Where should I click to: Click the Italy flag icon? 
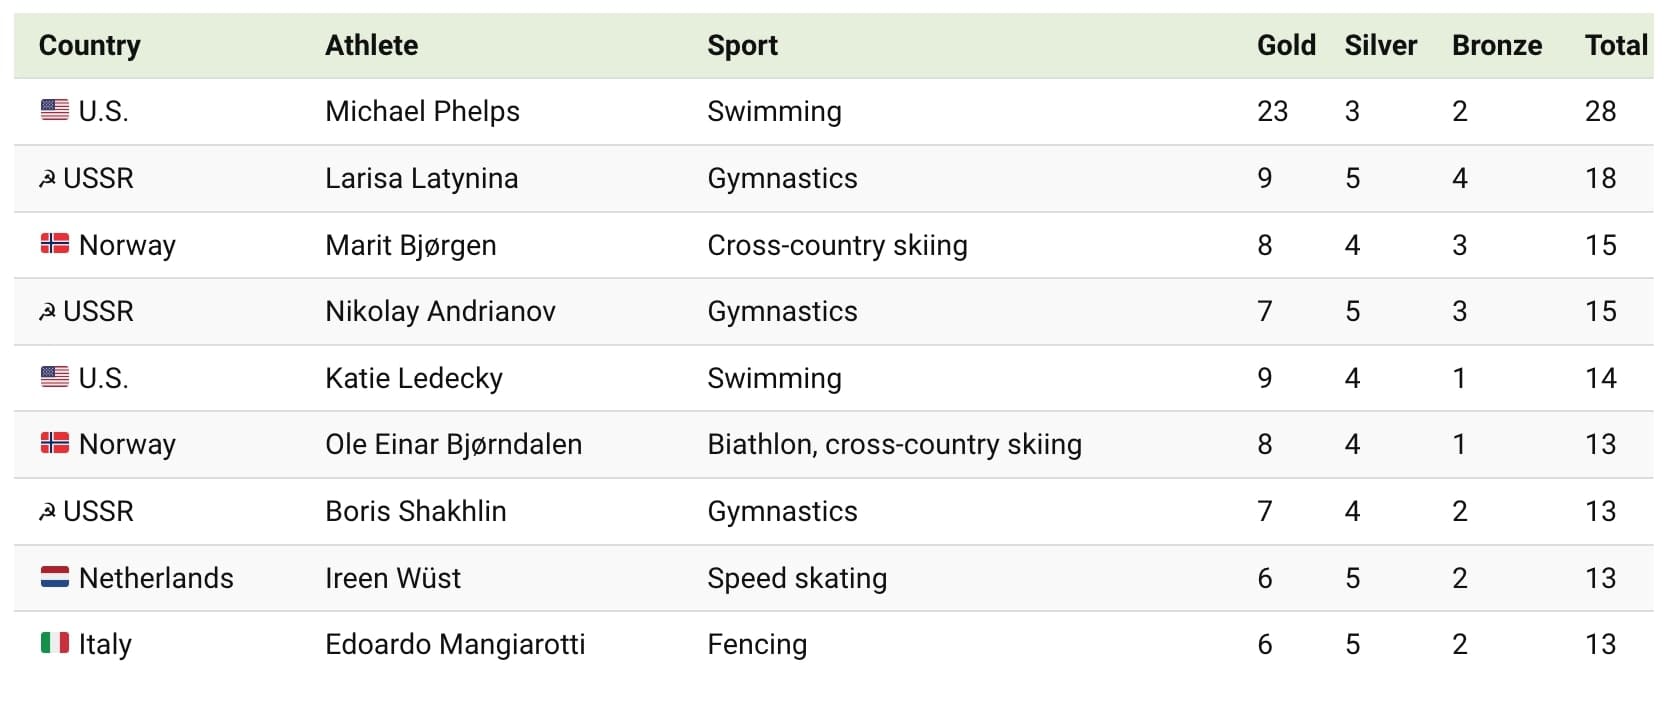tap(55, 643)
